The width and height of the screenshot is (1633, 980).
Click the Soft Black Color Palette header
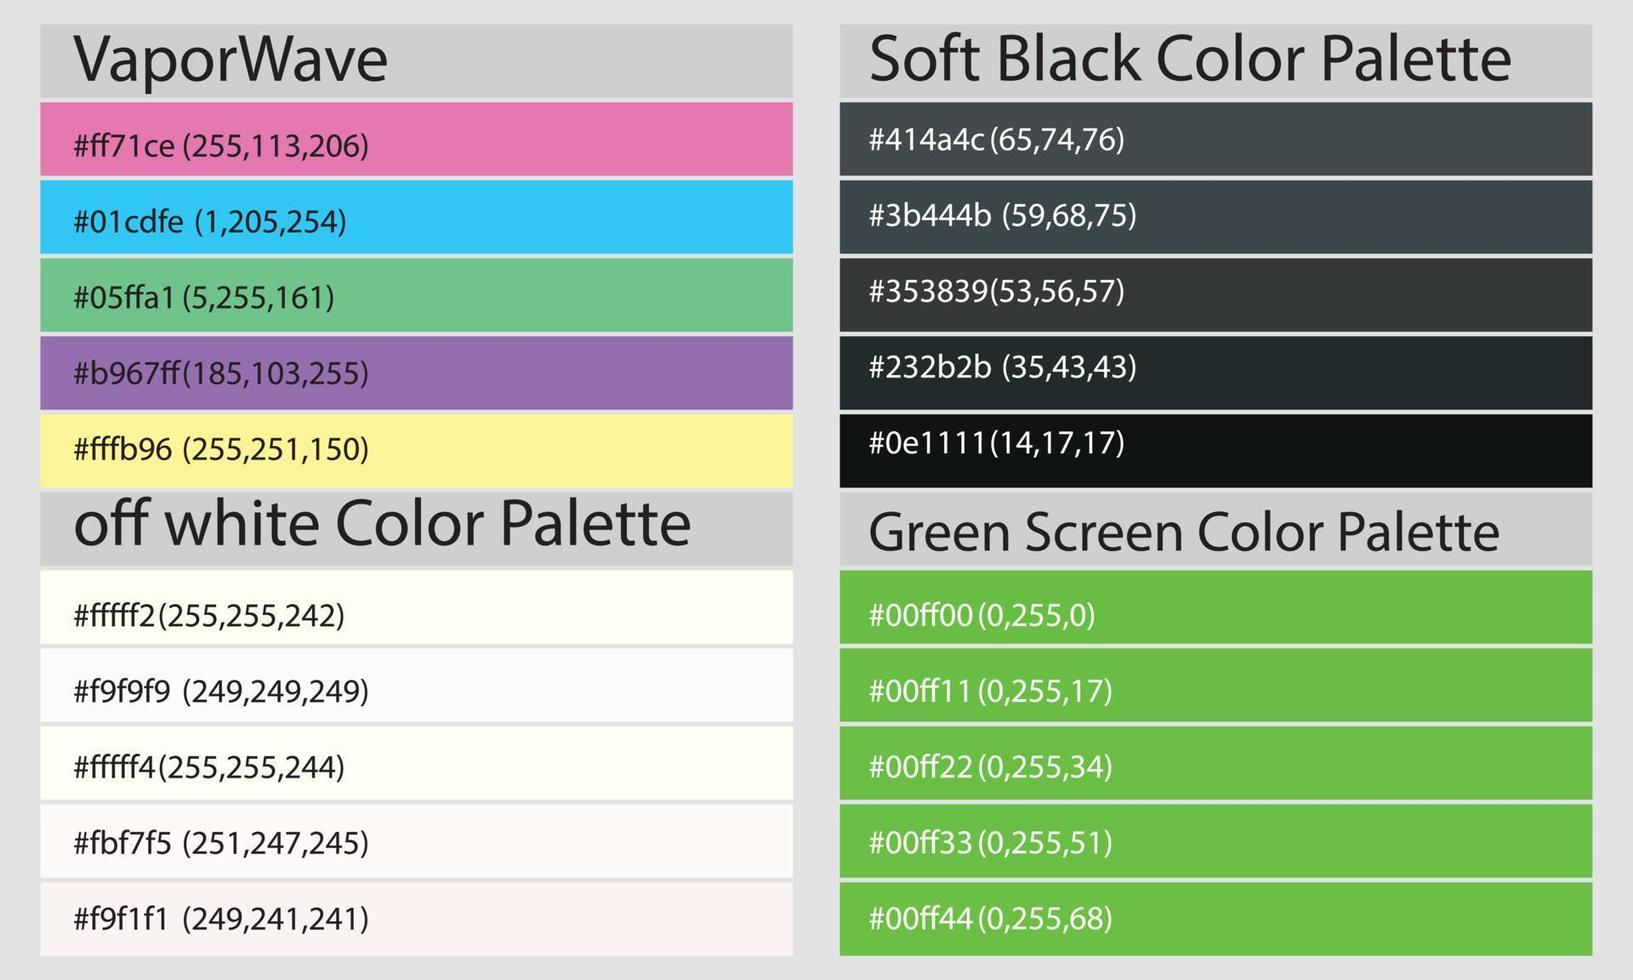tap(1190, 58)
